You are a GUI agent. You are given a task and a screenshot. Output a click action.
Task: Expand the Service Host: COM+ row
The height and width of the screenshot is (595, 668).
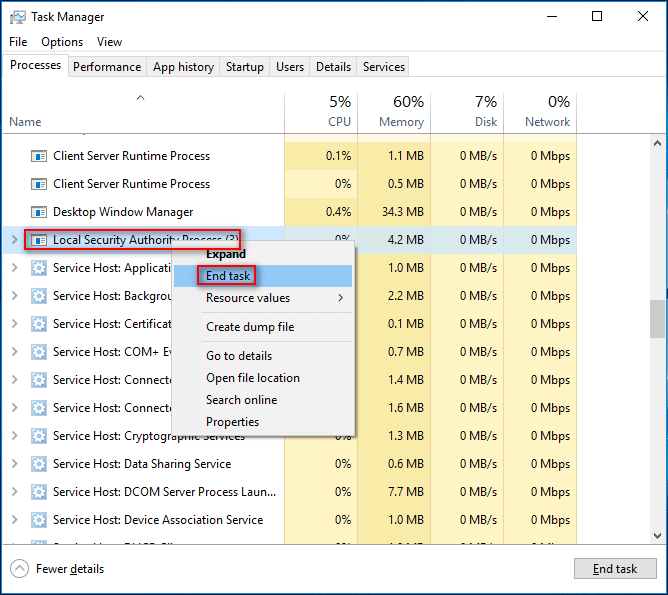(x=14, y=352)
